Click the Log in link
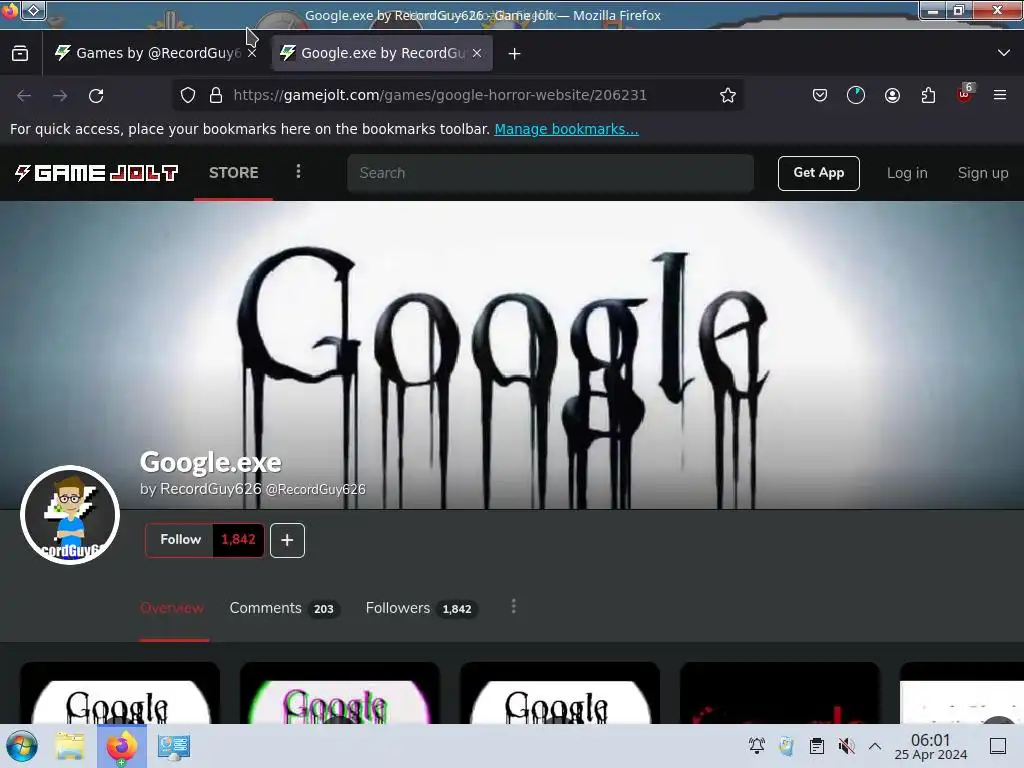 (907, 173)
